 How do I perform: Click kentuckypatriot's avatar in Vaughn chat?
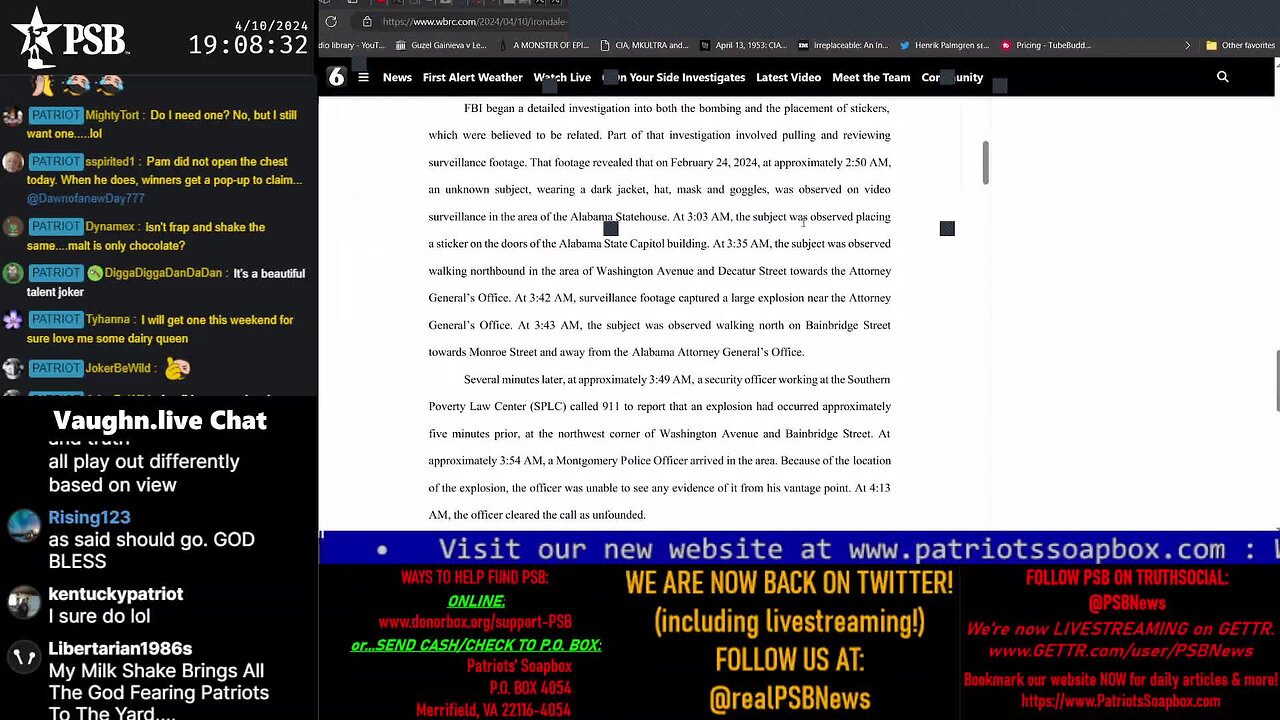(24, 602)
